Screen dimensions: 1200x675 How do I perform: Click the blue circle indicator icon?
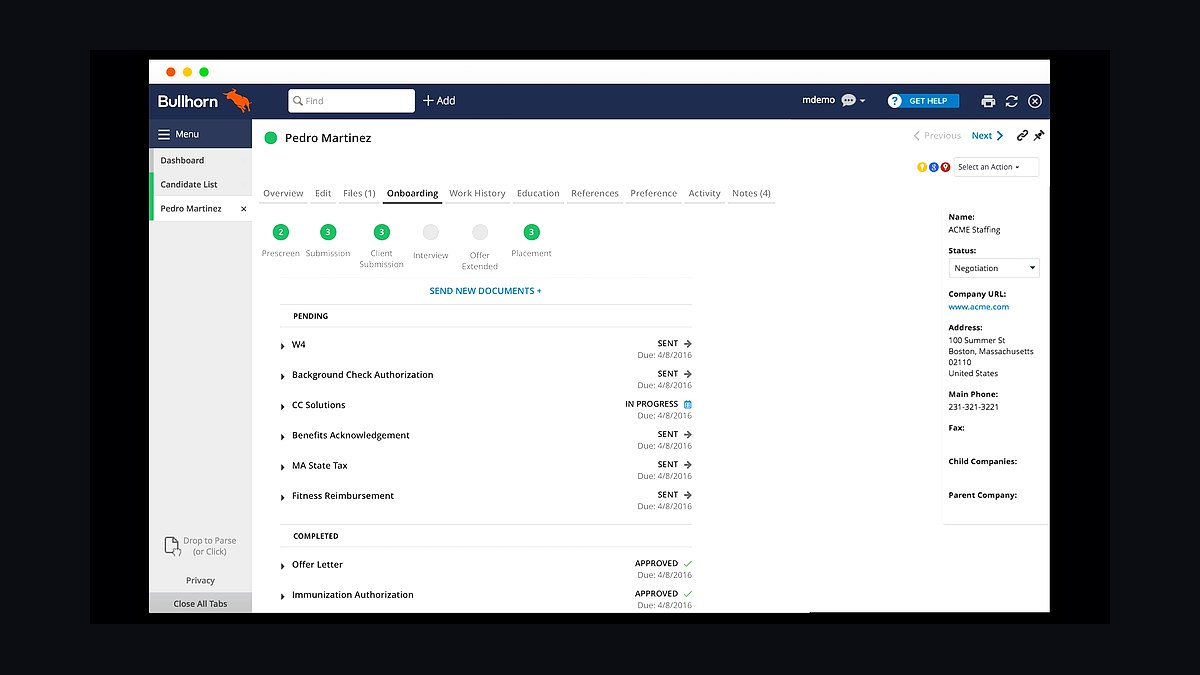coord(934,167)
